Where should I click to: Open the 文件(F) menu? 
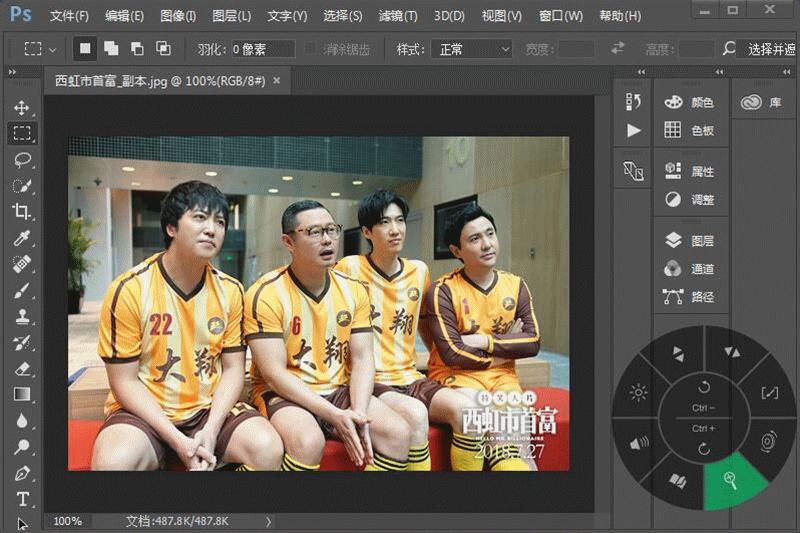(x=69, y=16)
